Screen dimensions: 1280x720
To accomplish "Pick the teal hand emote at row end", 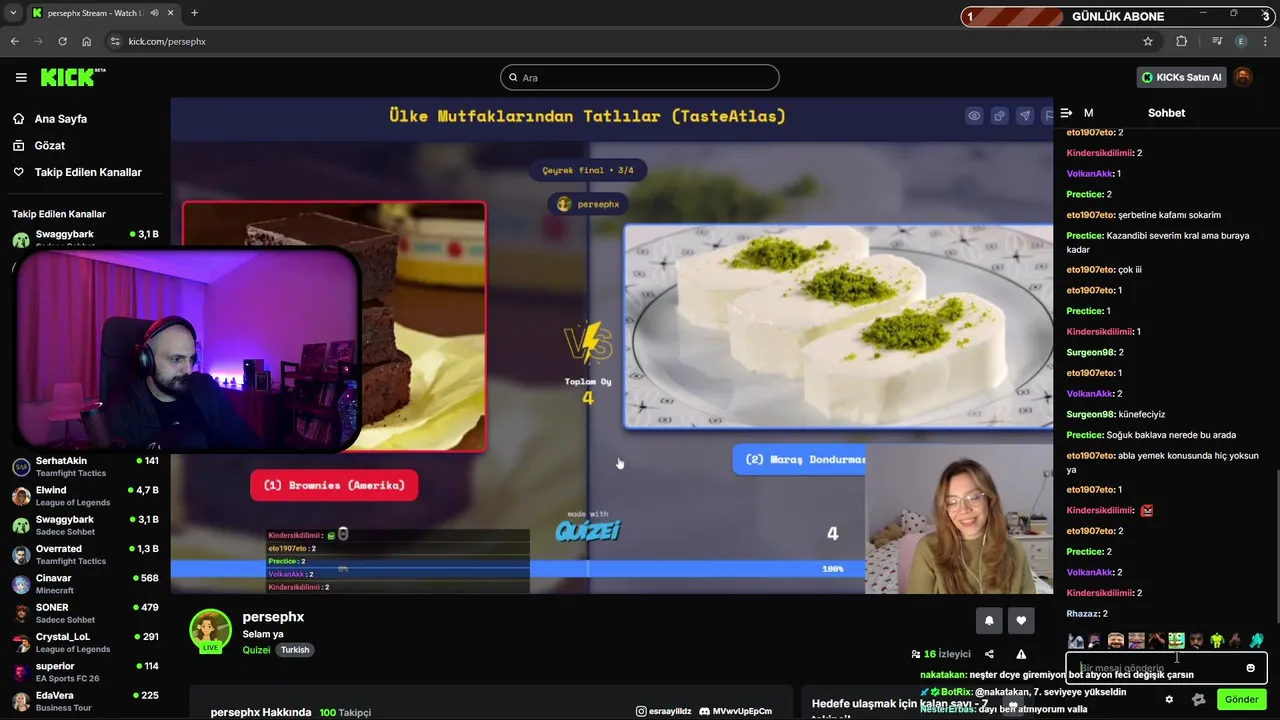I will pos(1256,641).
